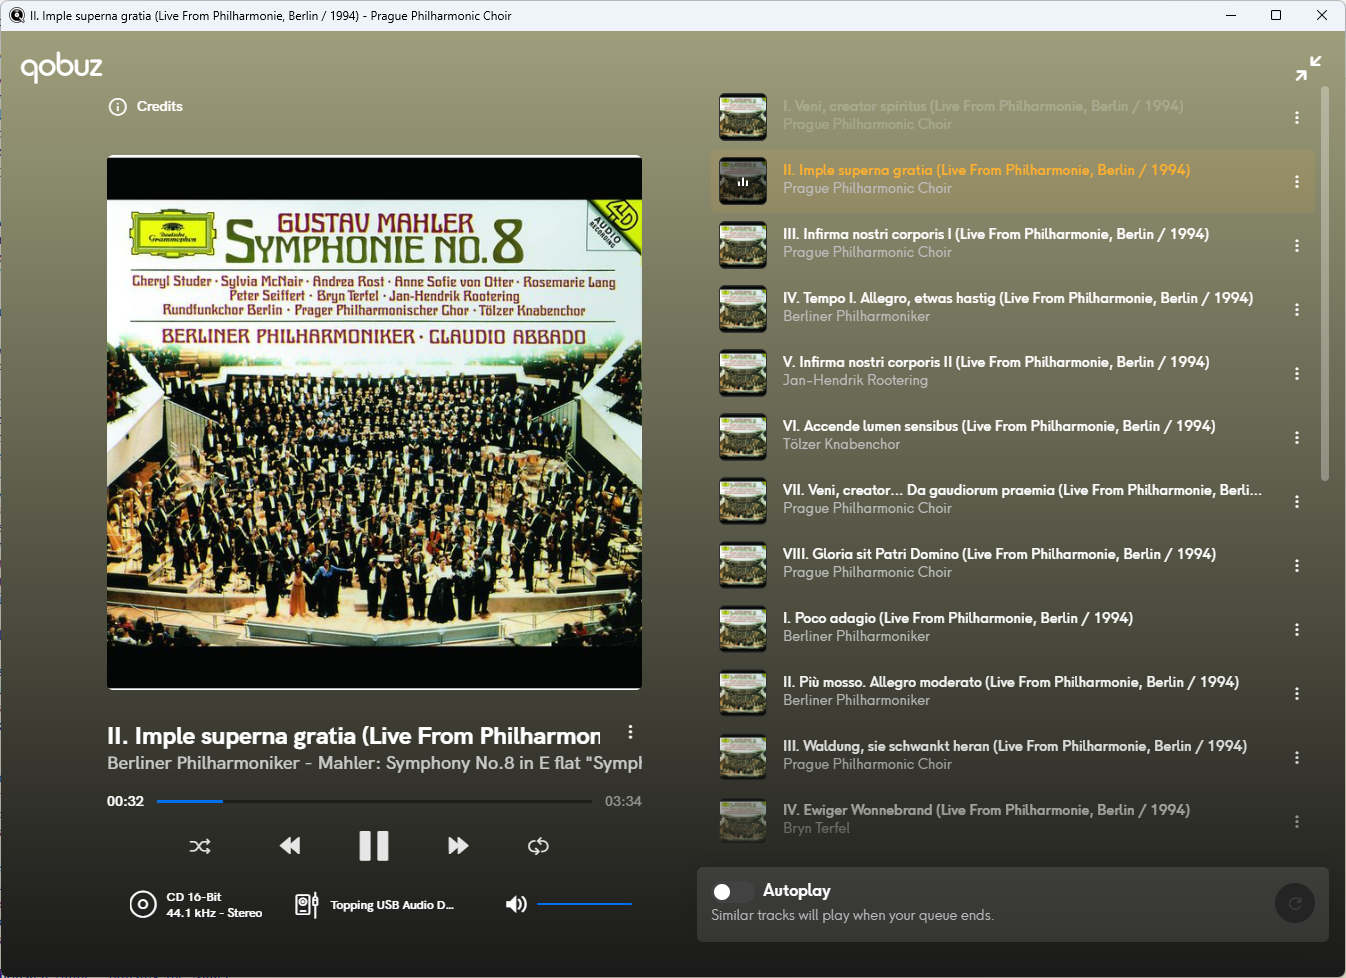Enable the Autoplay switch
1346x978 pixels.
pos(731,891)
